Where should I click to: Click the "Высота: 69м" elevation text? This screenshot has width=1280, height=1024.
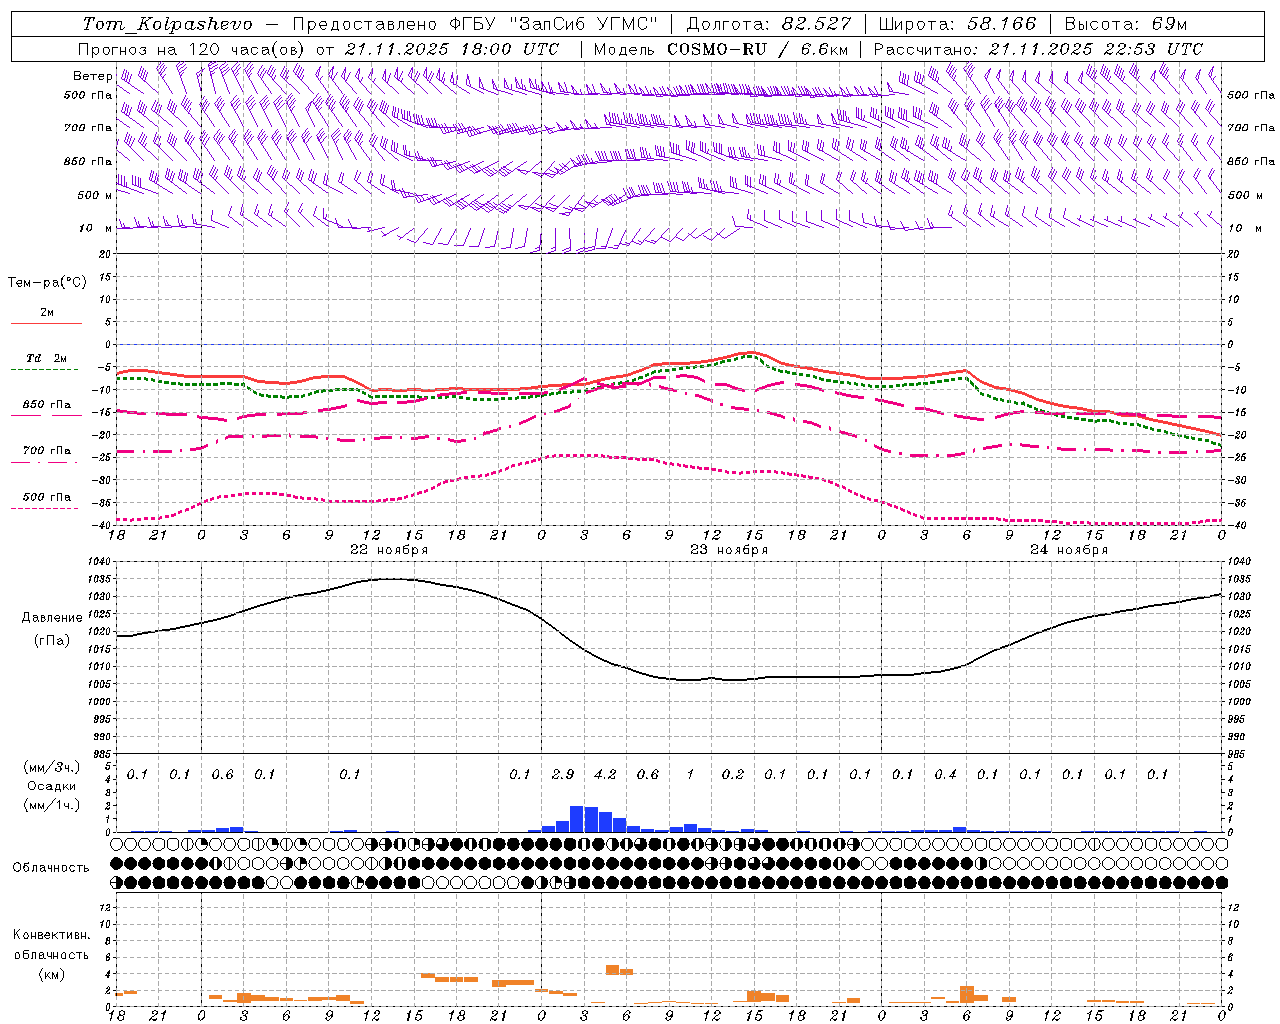click(1126, 24)
